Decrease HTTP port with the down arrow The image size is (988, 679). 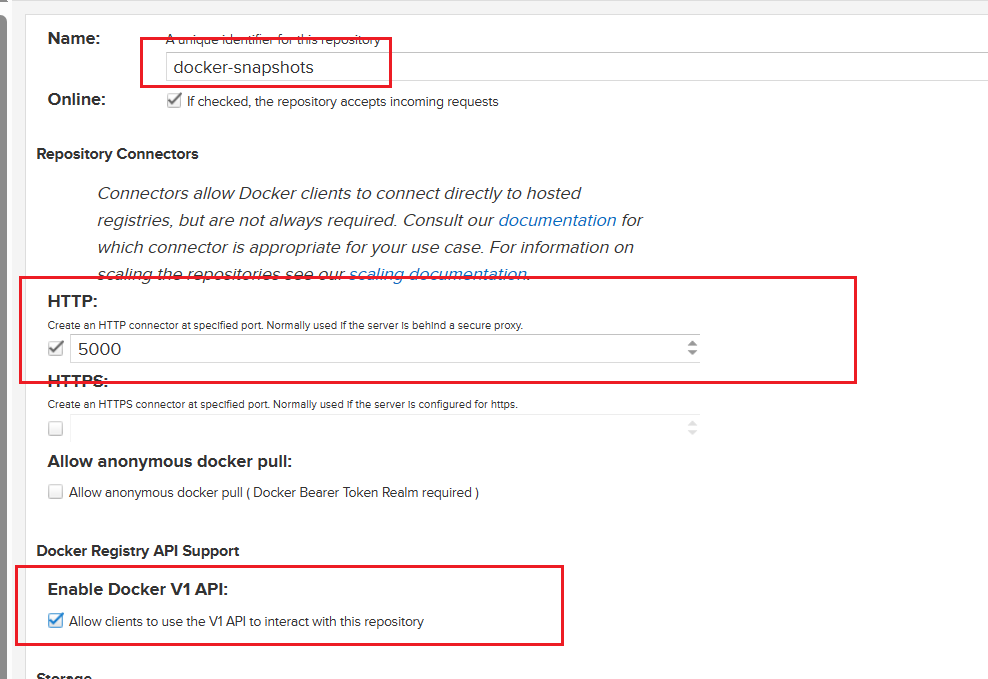692,354
